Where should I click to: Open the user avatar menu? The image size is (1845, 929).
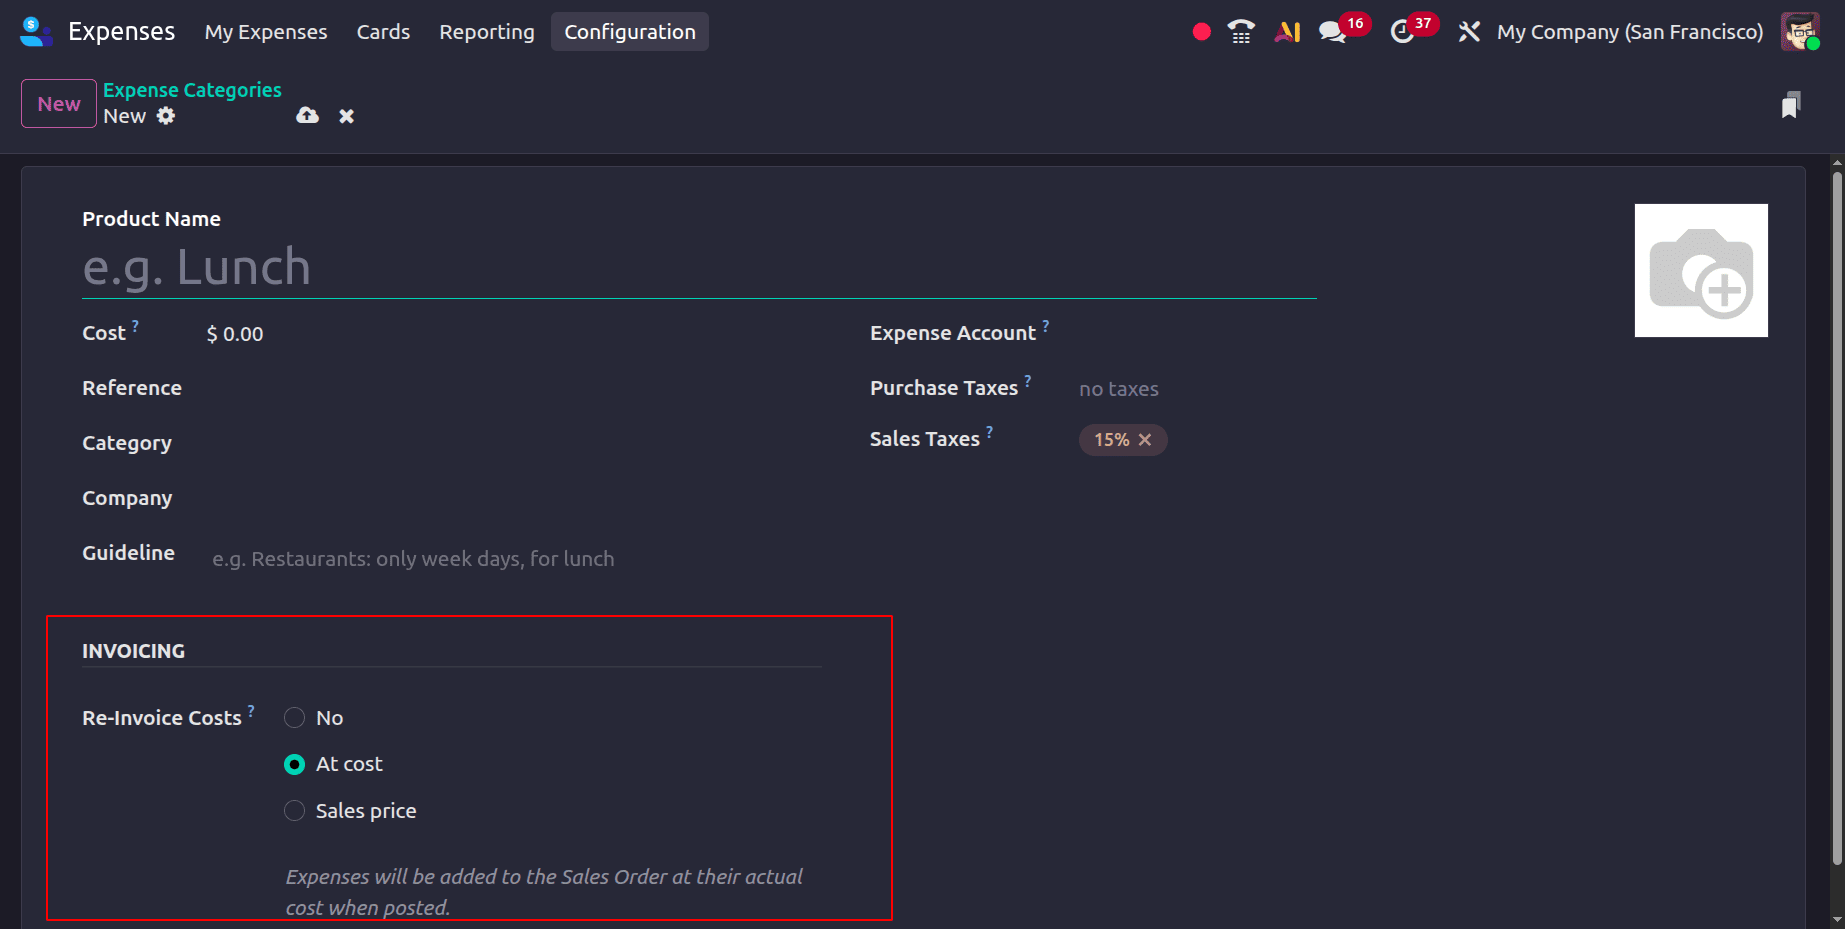(1800, 32)
